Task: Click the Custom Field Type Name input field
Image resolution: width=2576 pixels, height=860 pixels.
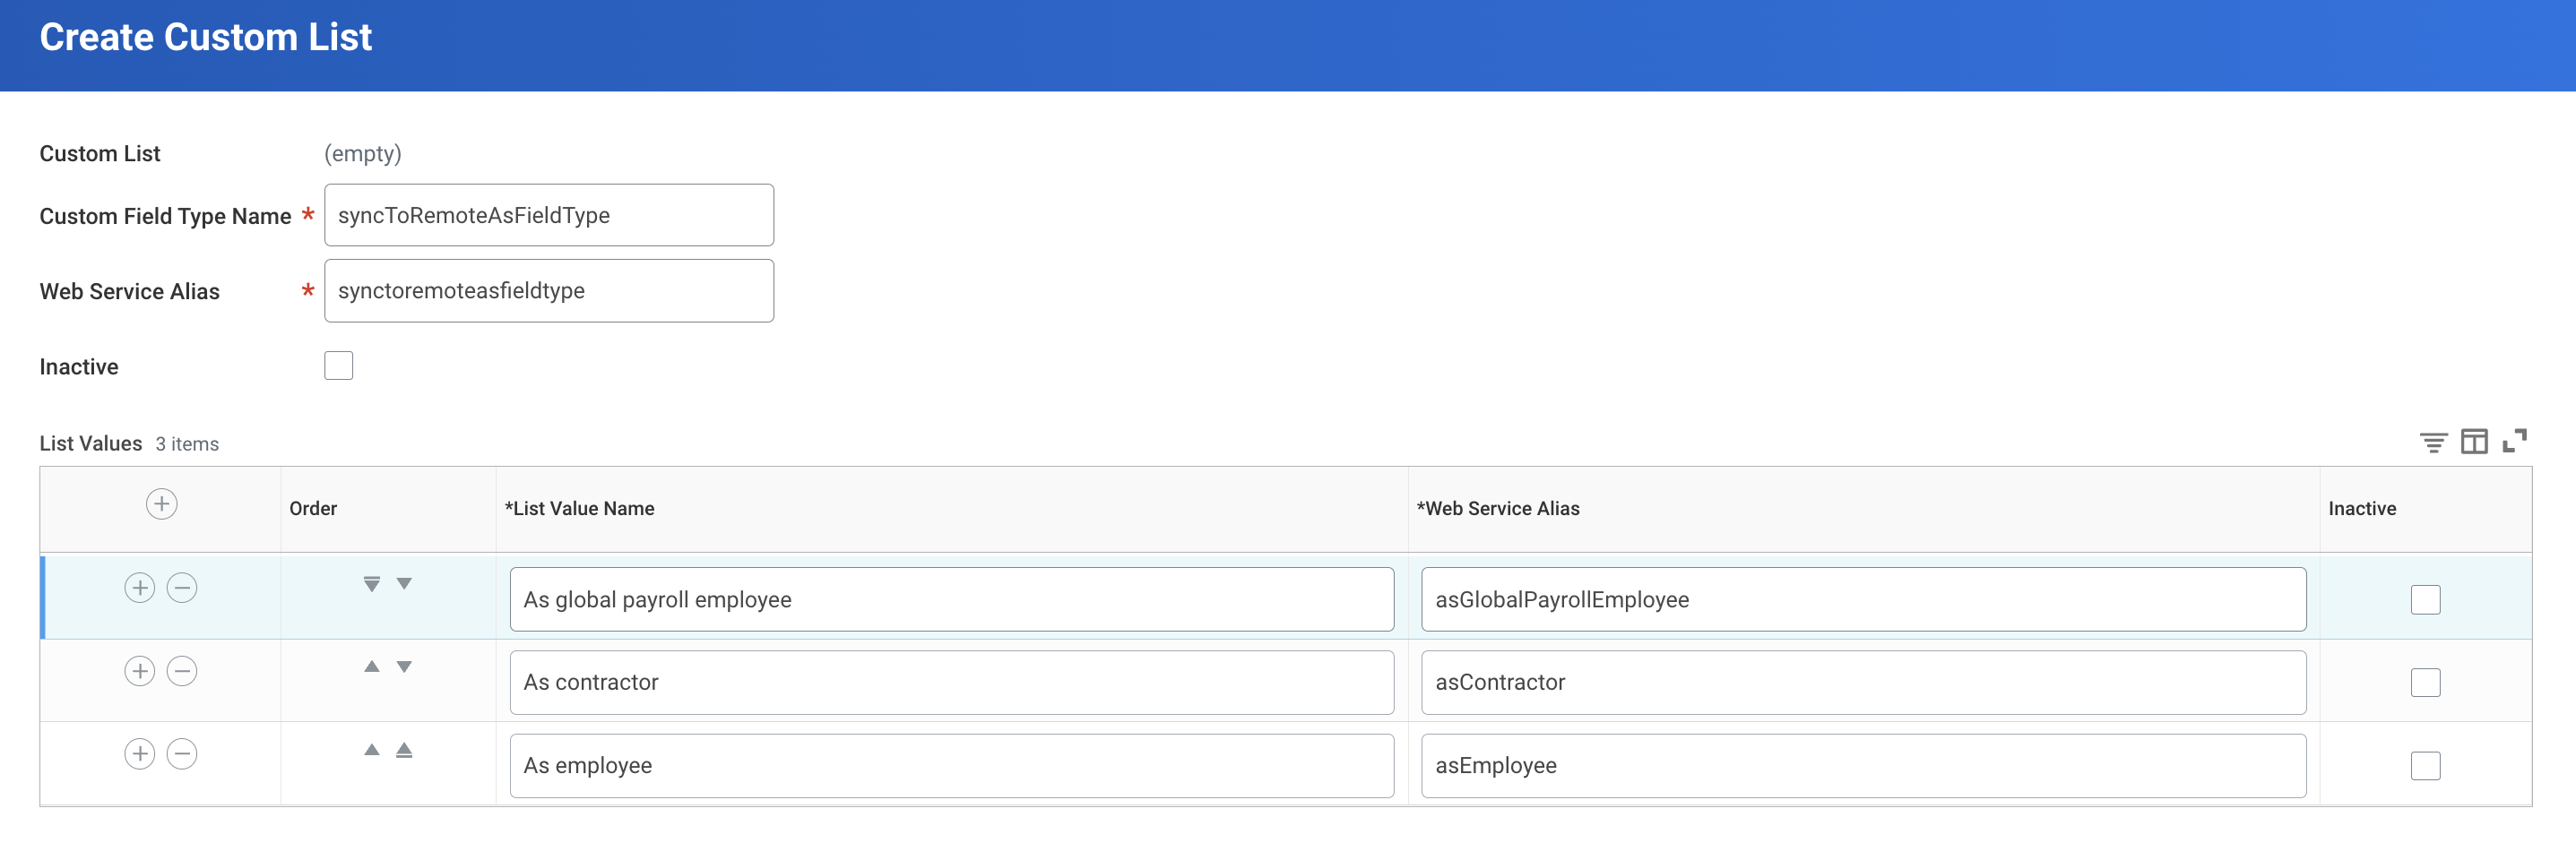Action: click(x=549, y=214)
